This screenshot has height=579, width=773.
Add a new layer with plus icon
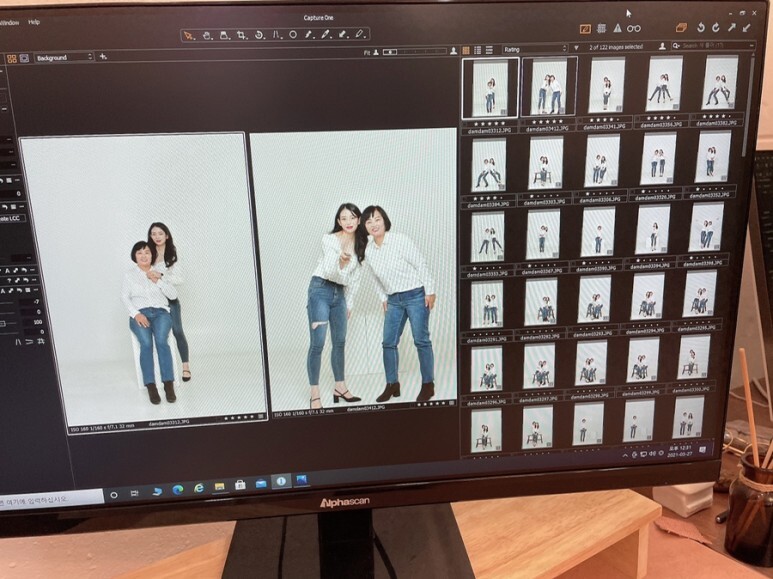click(103, 57)
